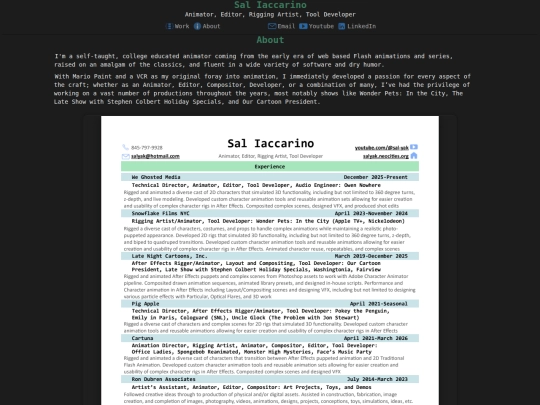The image size is (540, 405).
Task: Click the resume document image
Action: click(x=270, y=260)
